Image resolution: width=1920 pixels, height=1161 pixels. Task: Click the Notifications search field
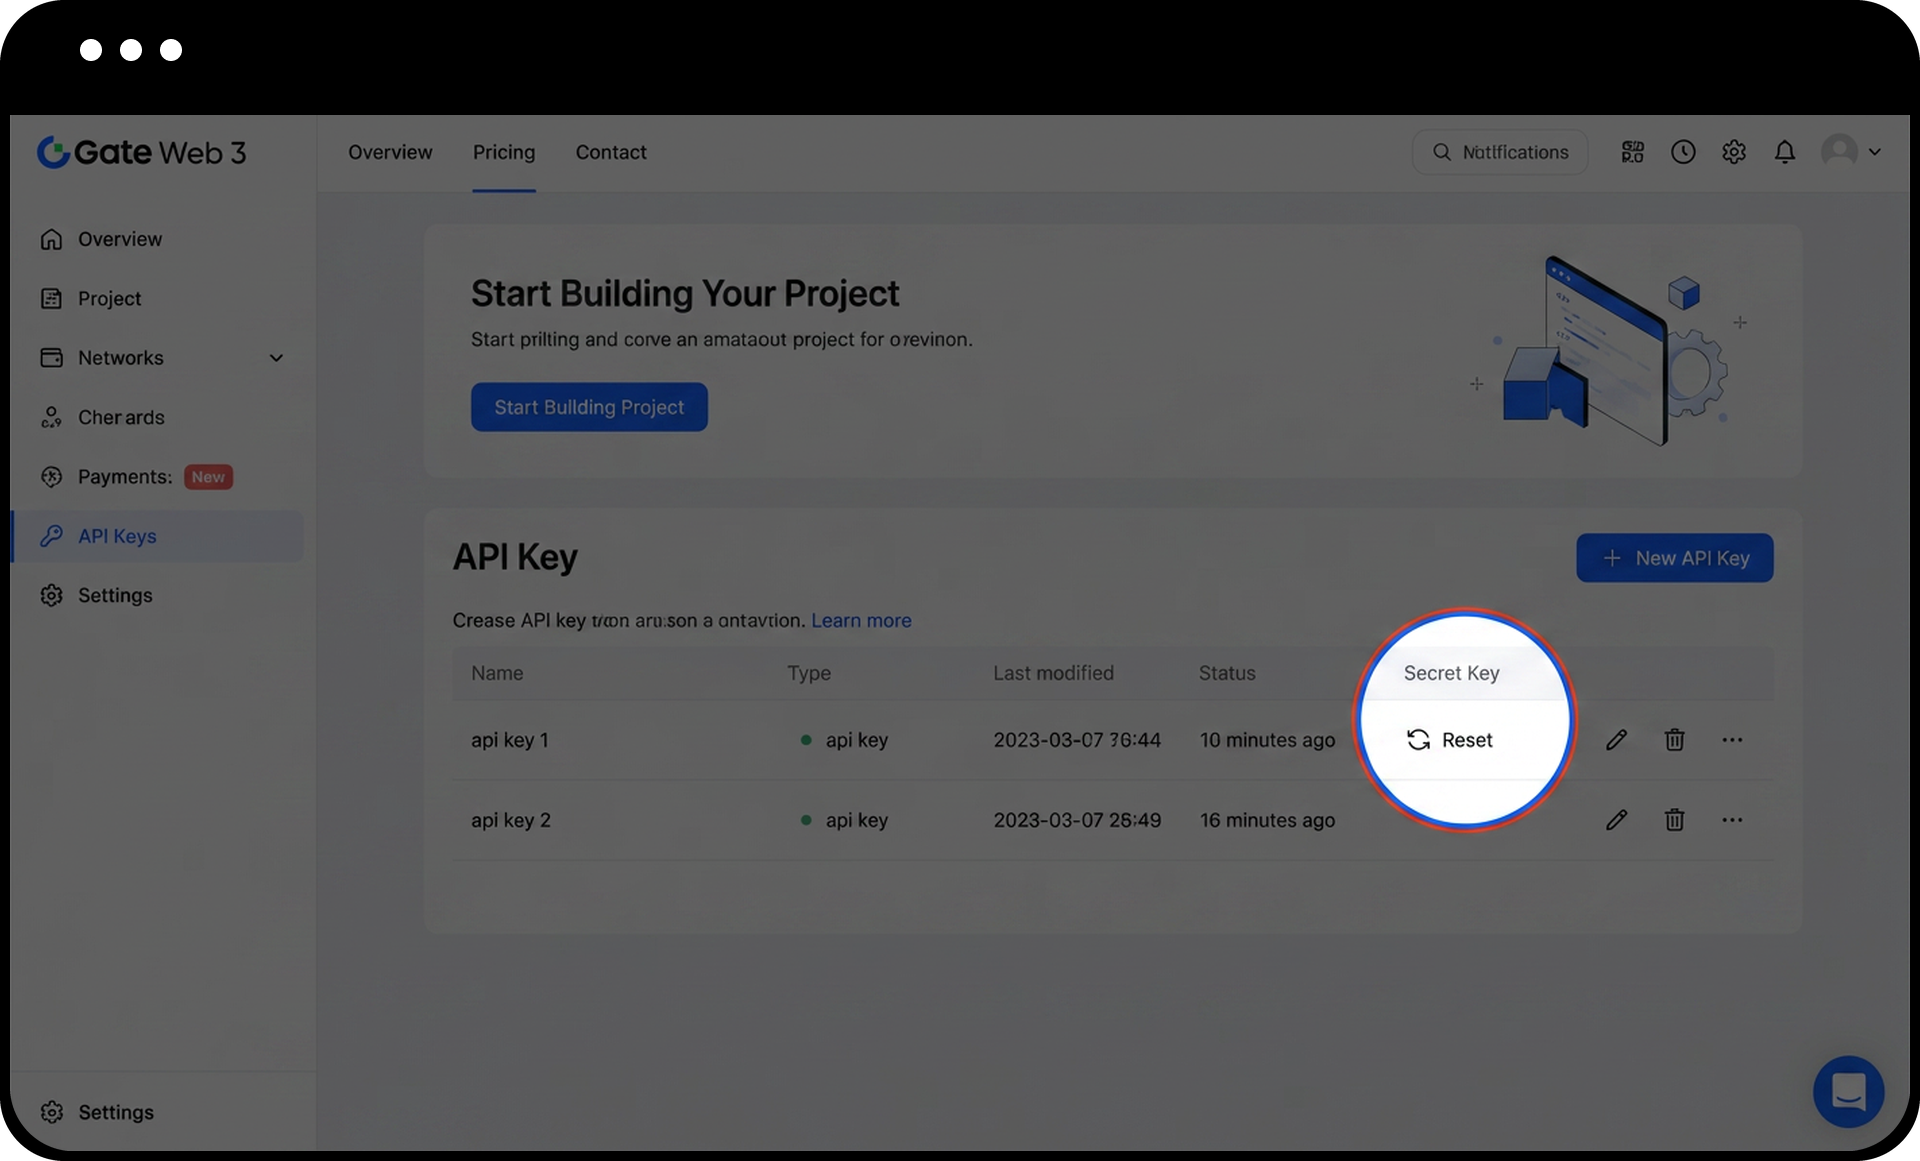(x=1500, y=152)
